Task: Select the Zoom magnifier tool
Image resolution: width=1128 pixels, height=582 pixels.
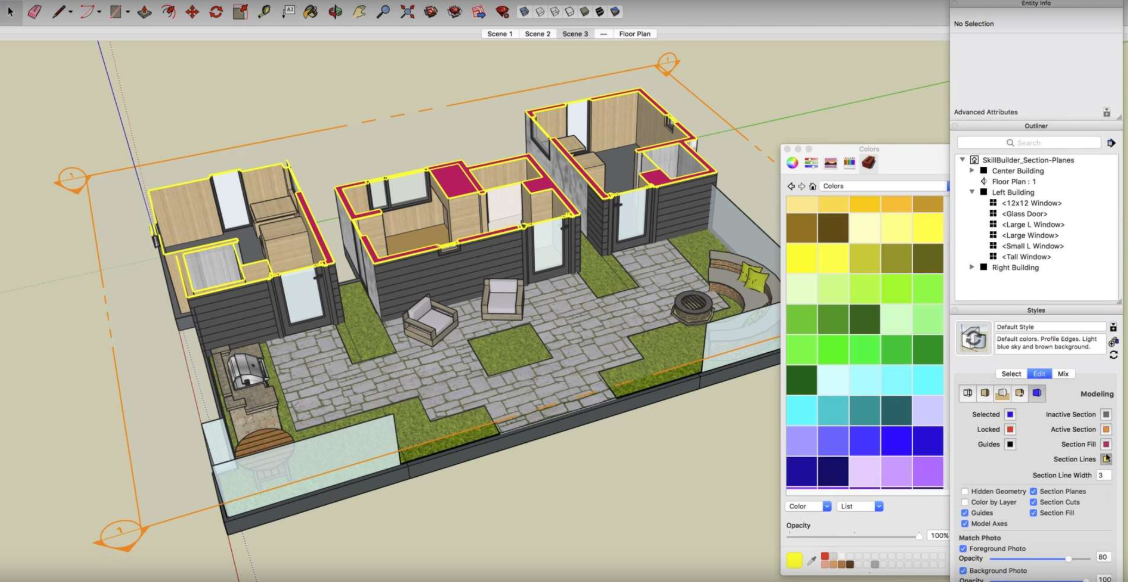Action: (x=383, y=12)
